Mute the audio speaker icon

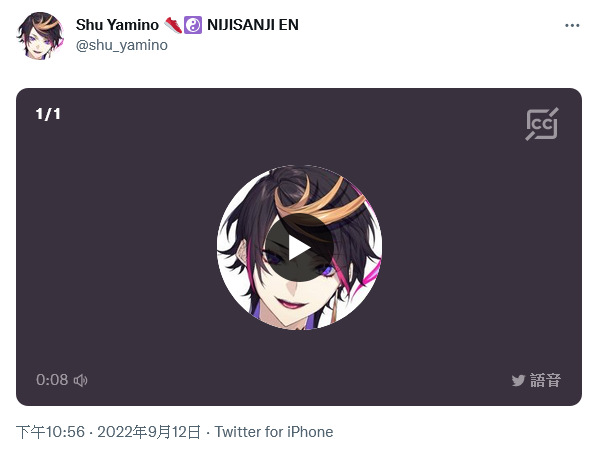[x=80, y=380]
